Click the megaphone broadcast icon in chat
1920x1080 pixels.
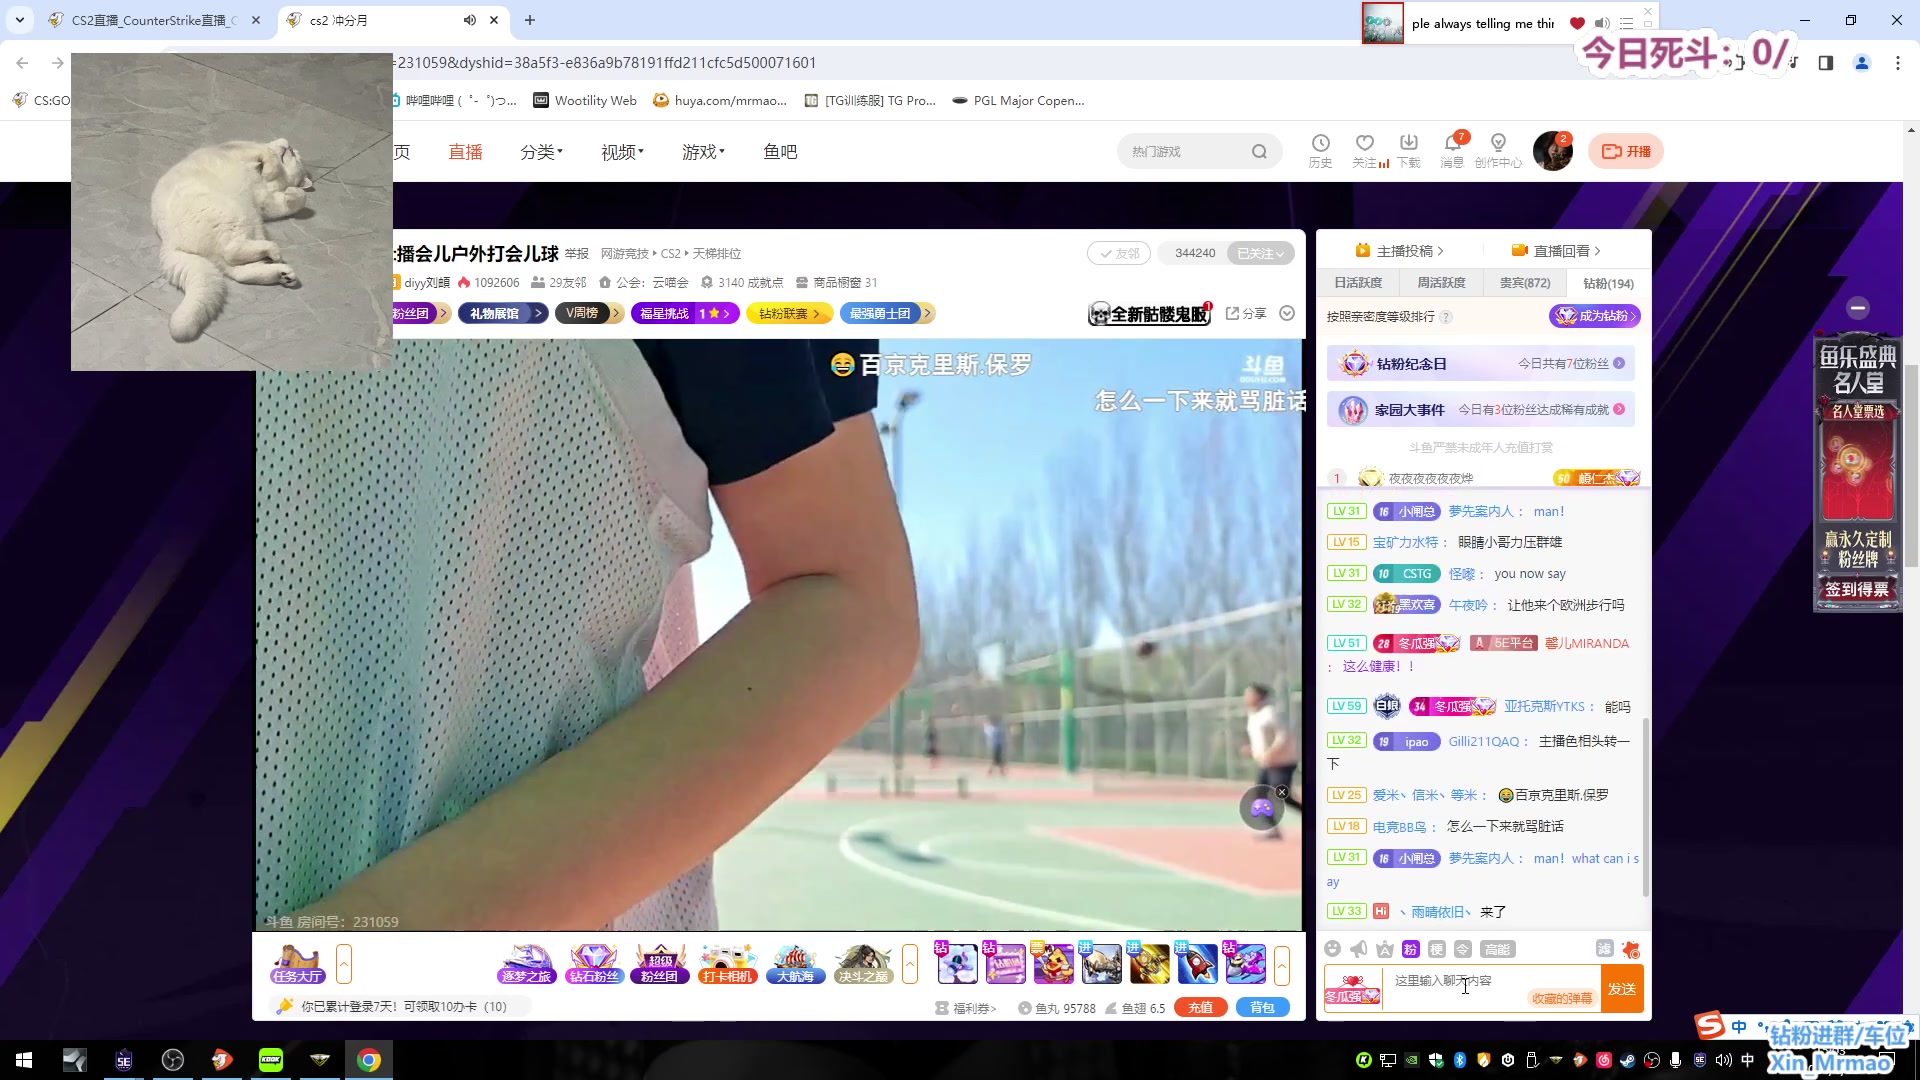[1358, 949]
